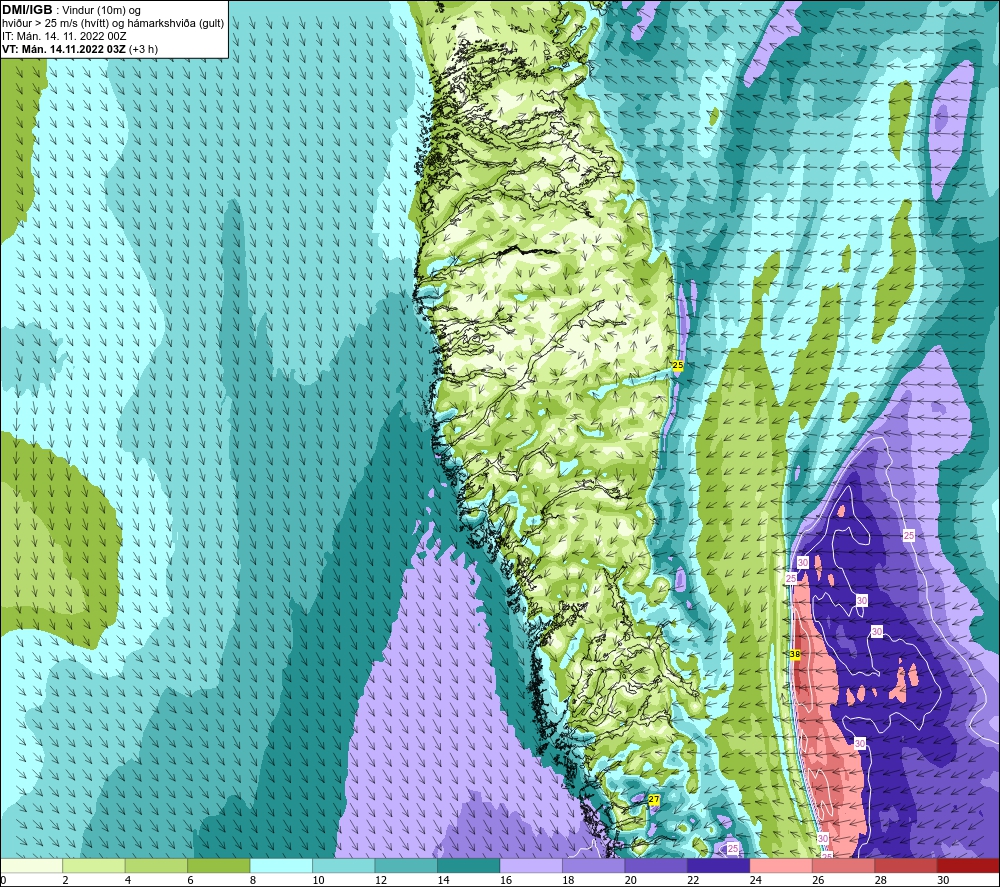The width and height of the screenshot is (1000, 887).
Task: Click the '30' tick label on the color scale
Action: pos(943,880)
